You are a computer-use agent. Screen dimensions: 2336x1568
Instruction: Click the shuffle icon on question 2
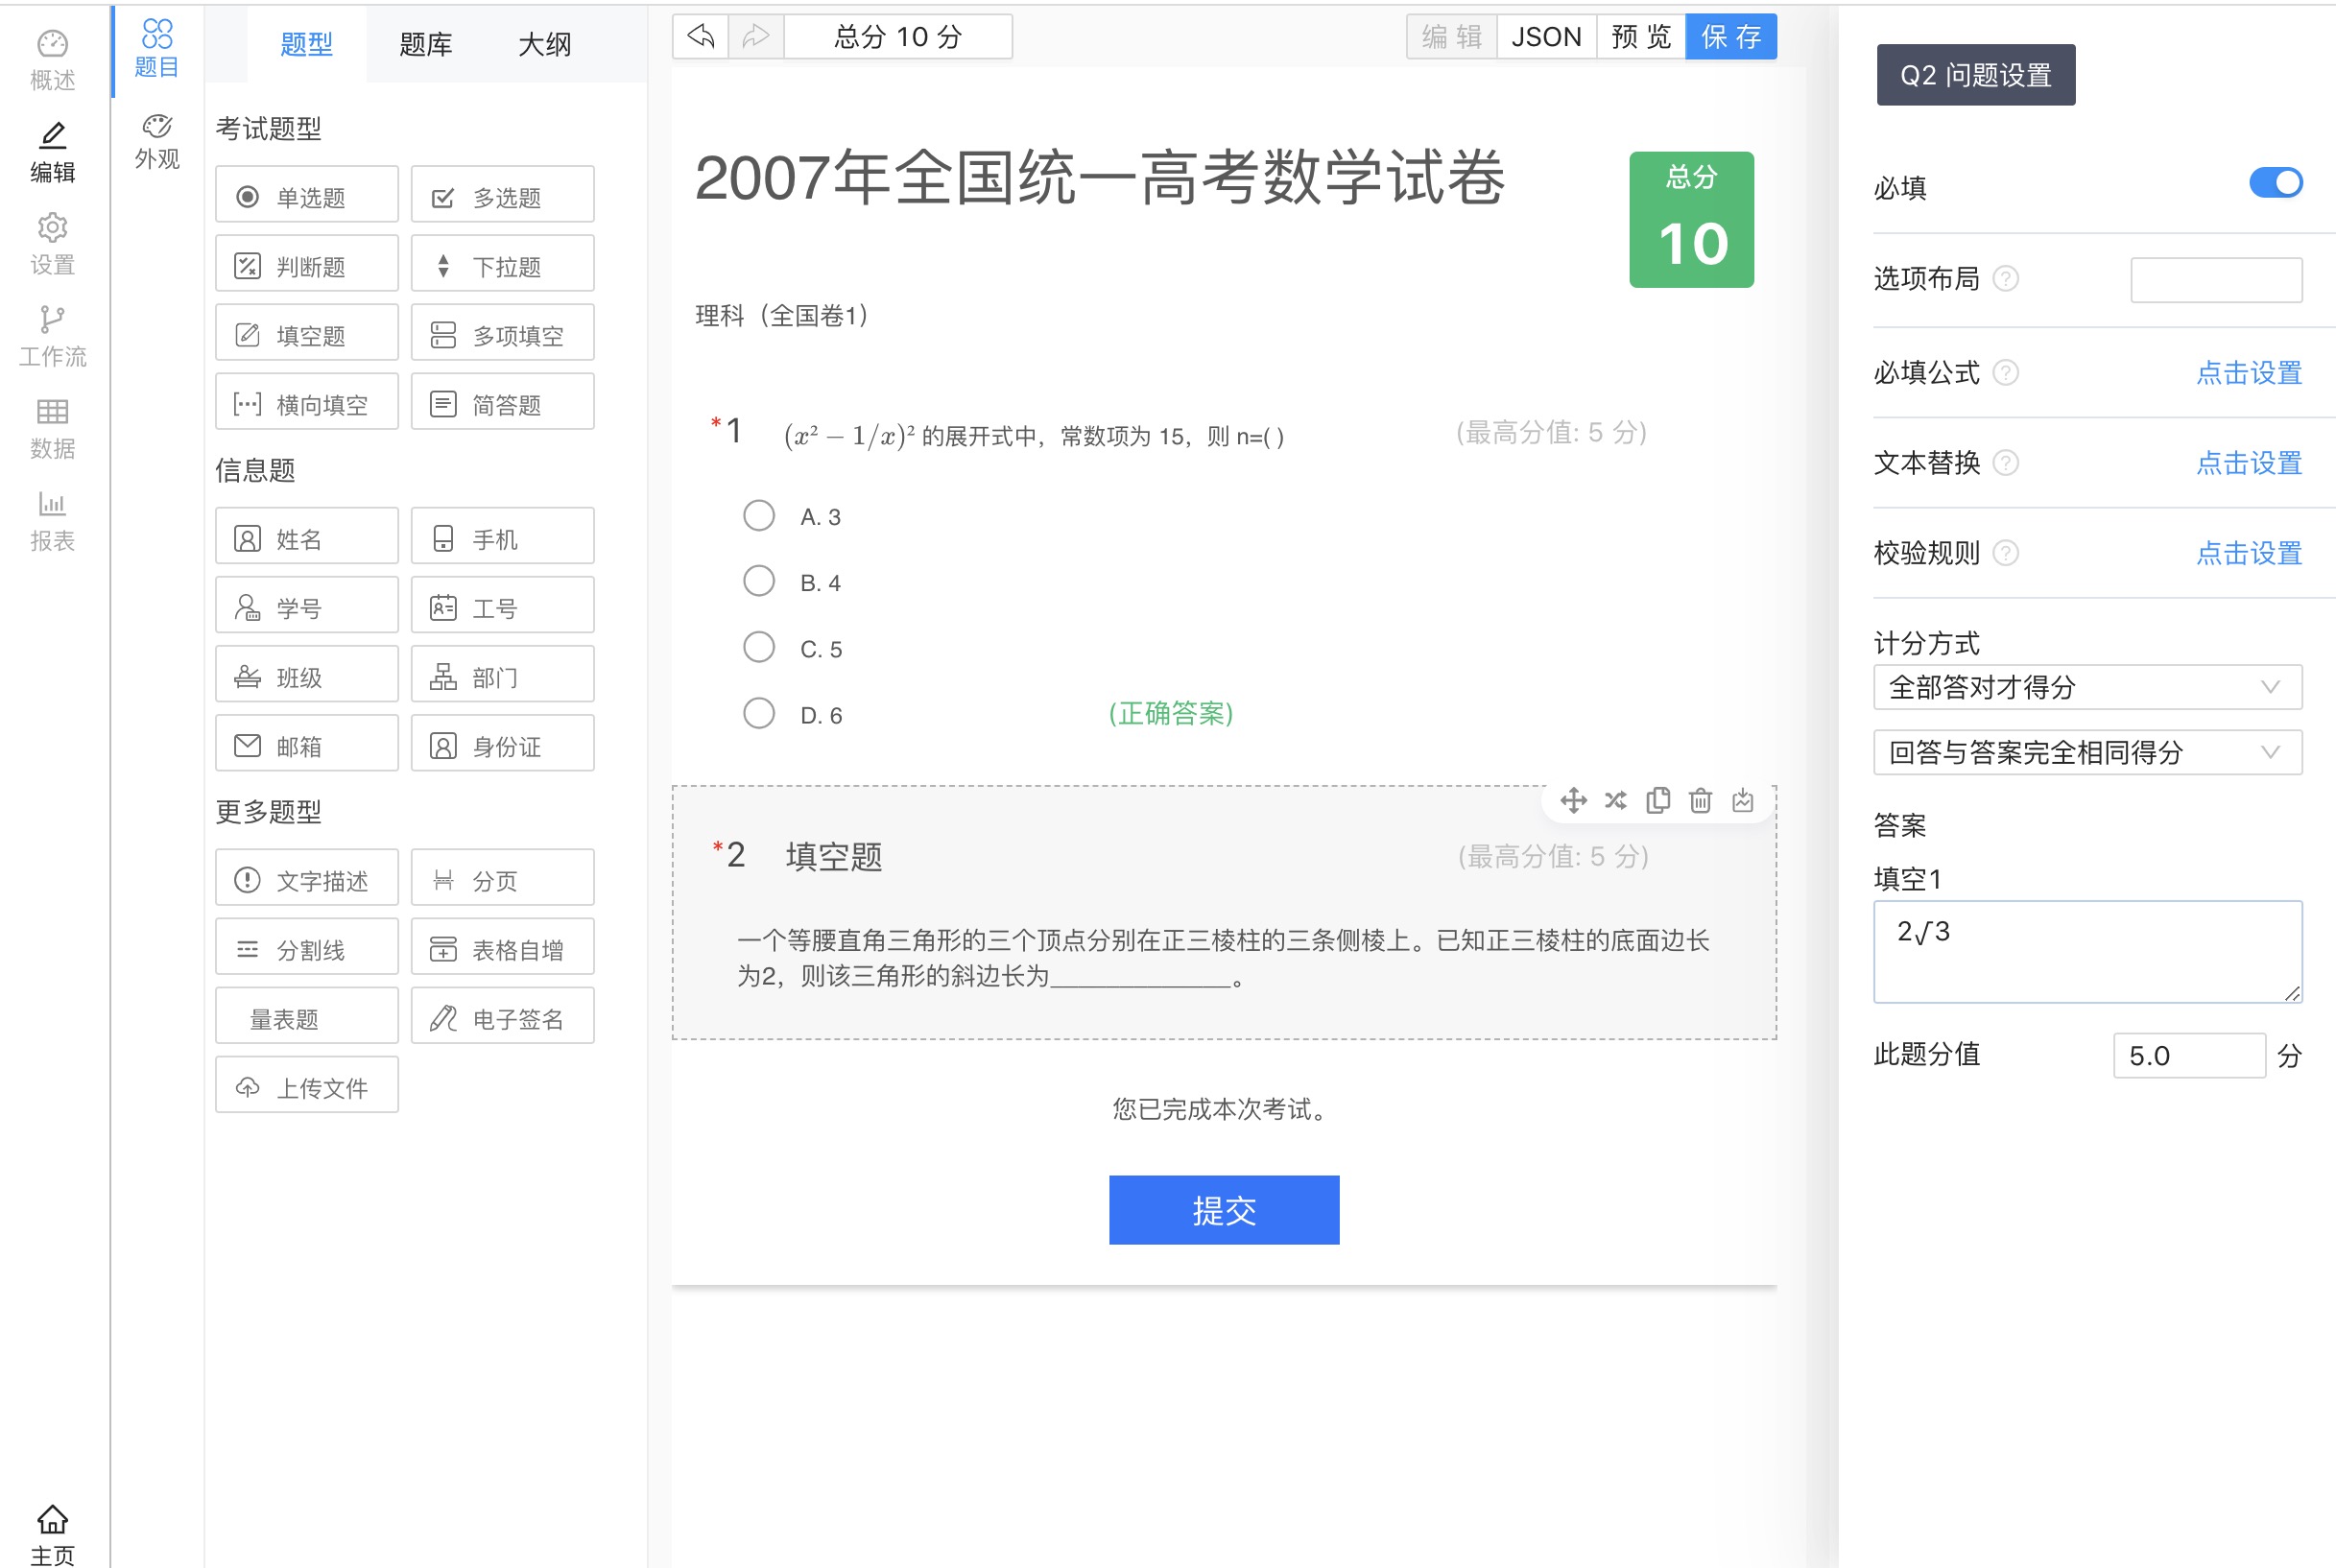coord(1615,800)
